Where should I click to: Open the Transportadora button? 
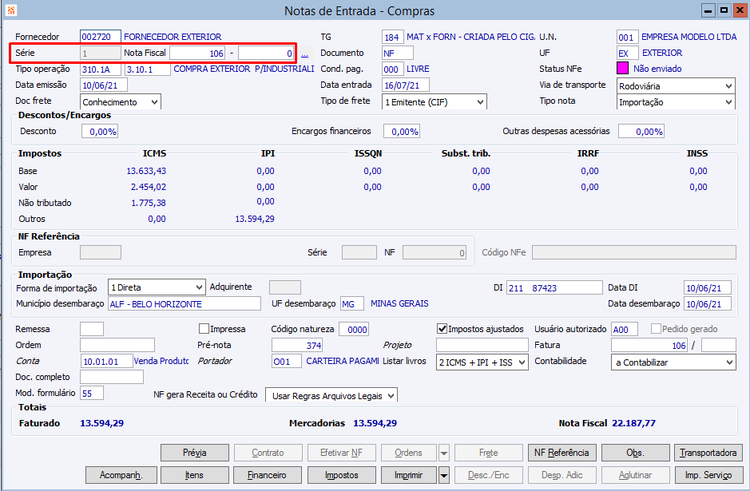[x=708, y=453]
